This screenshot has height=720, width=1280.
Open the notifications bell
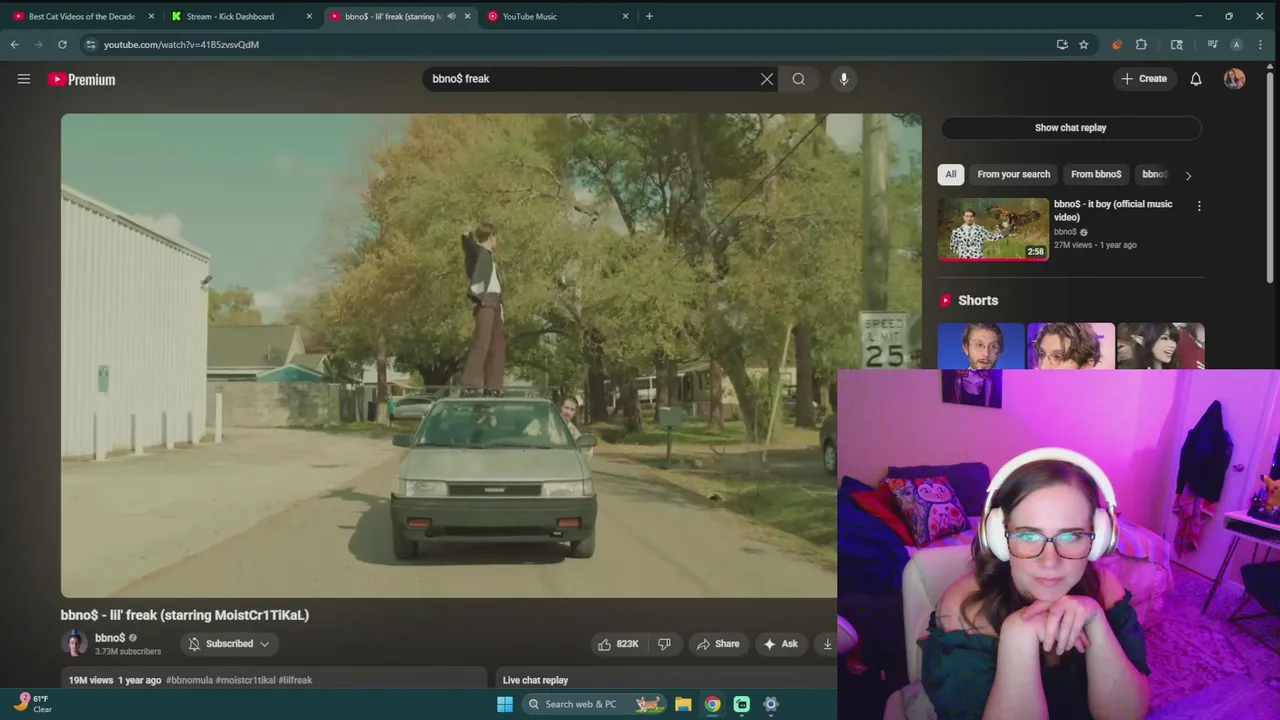(x=1196, y=79)
